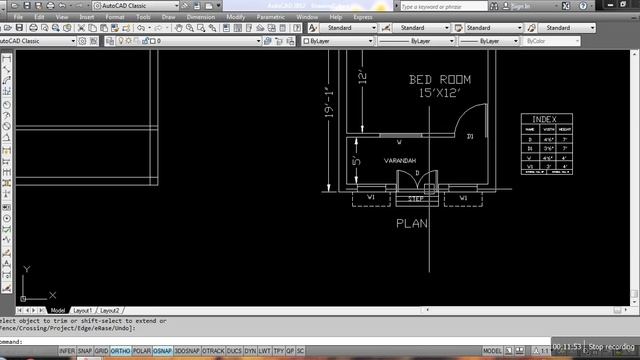Click the Cut scissors icon

(81, 28)
